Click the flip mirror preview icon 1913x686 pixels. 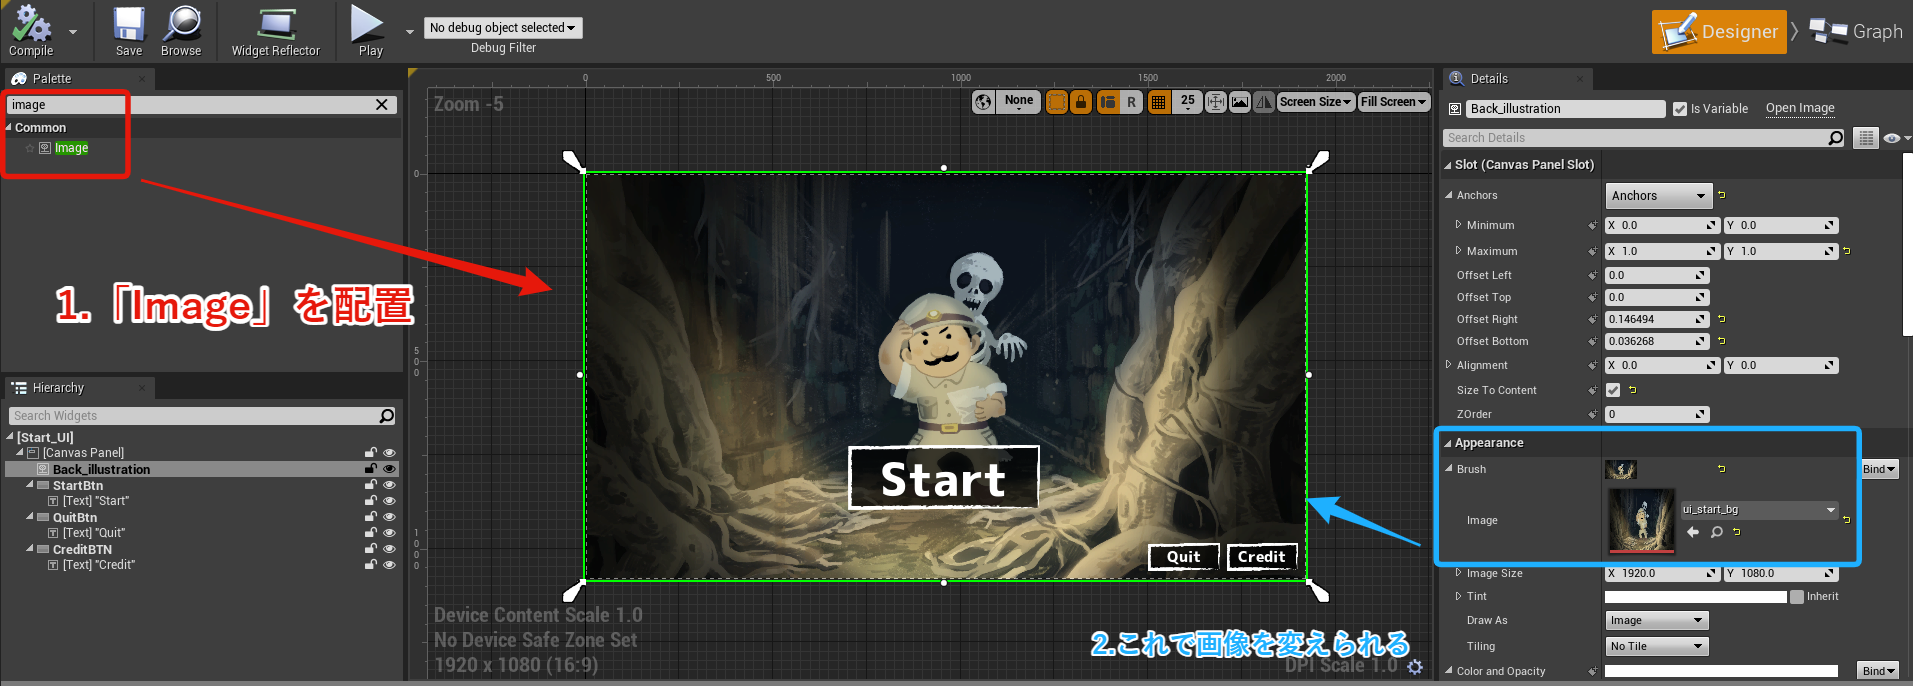[x=1264, y=101]
